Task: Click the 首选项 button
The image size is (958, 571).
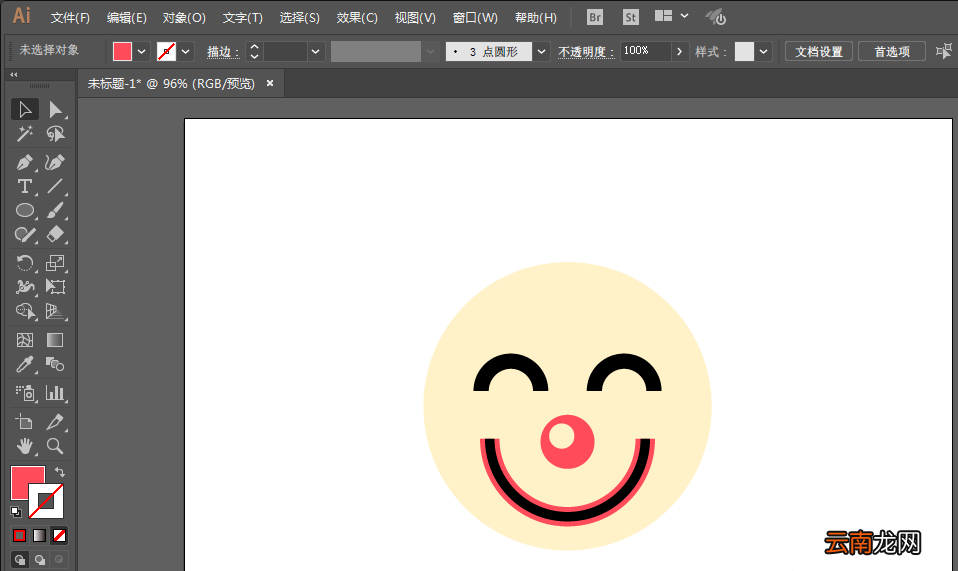Action: tap(892, 52)
